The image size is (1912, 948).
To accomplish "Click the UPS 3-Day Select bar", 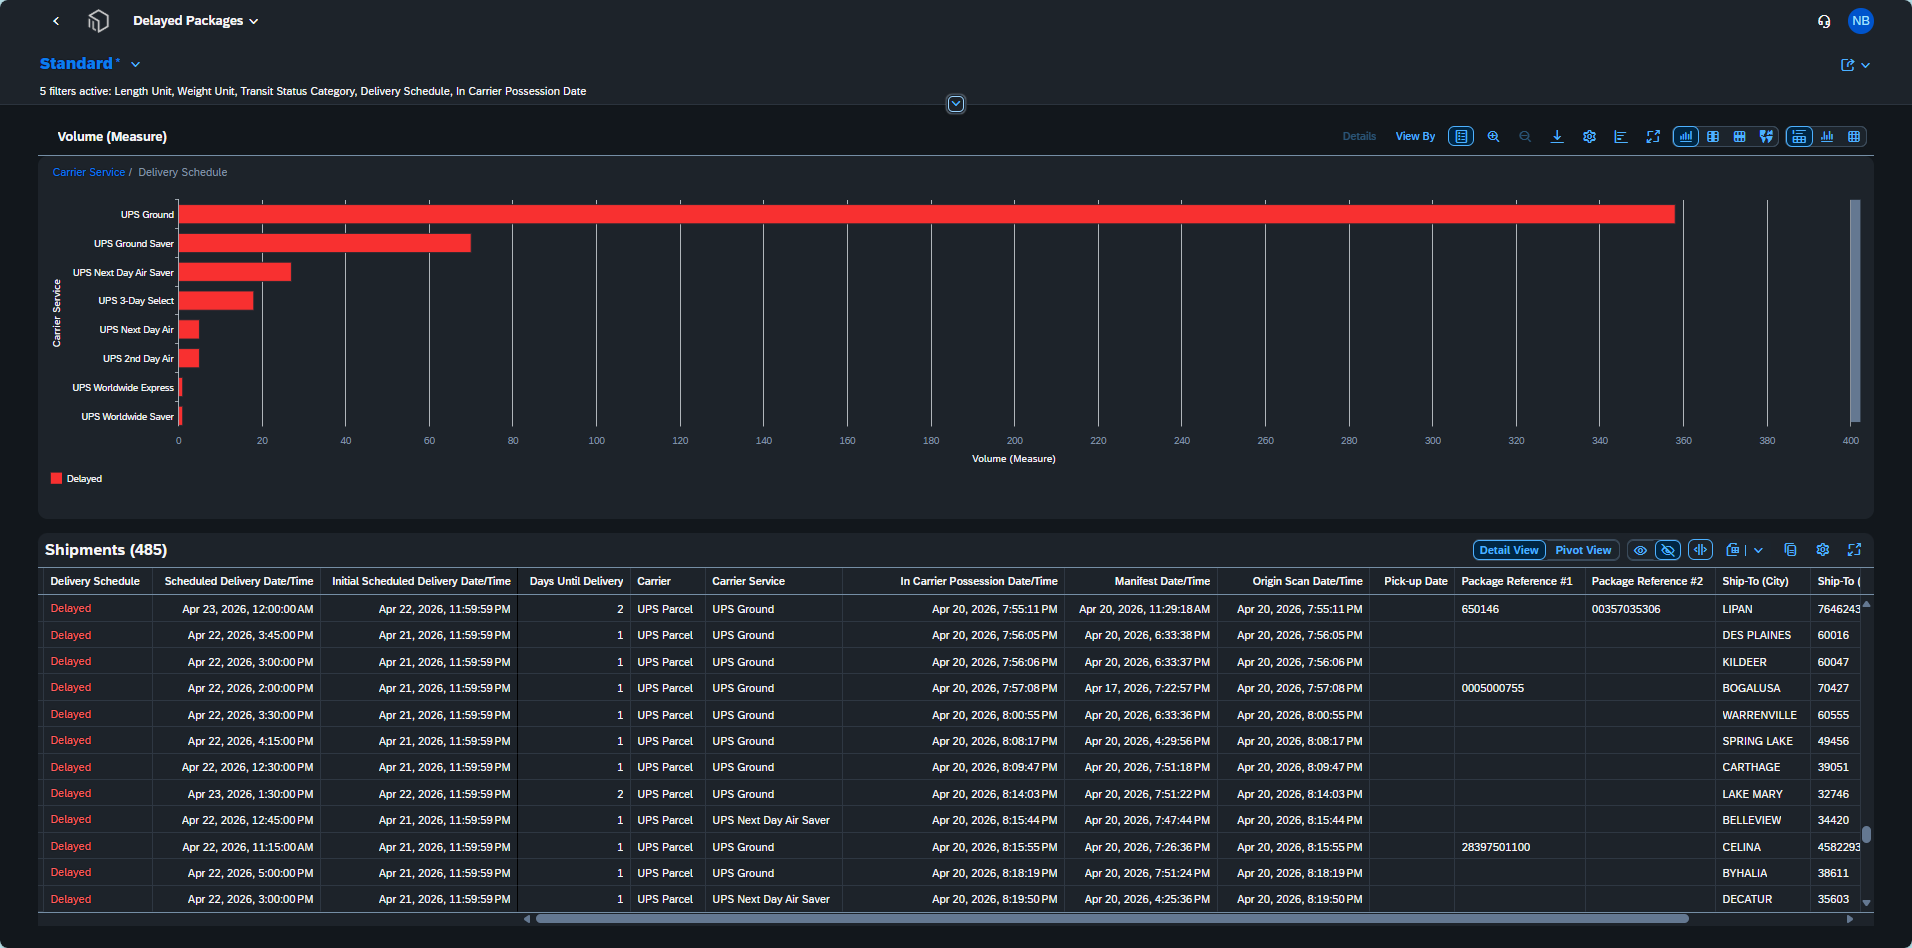I will [x=216, y=301].
